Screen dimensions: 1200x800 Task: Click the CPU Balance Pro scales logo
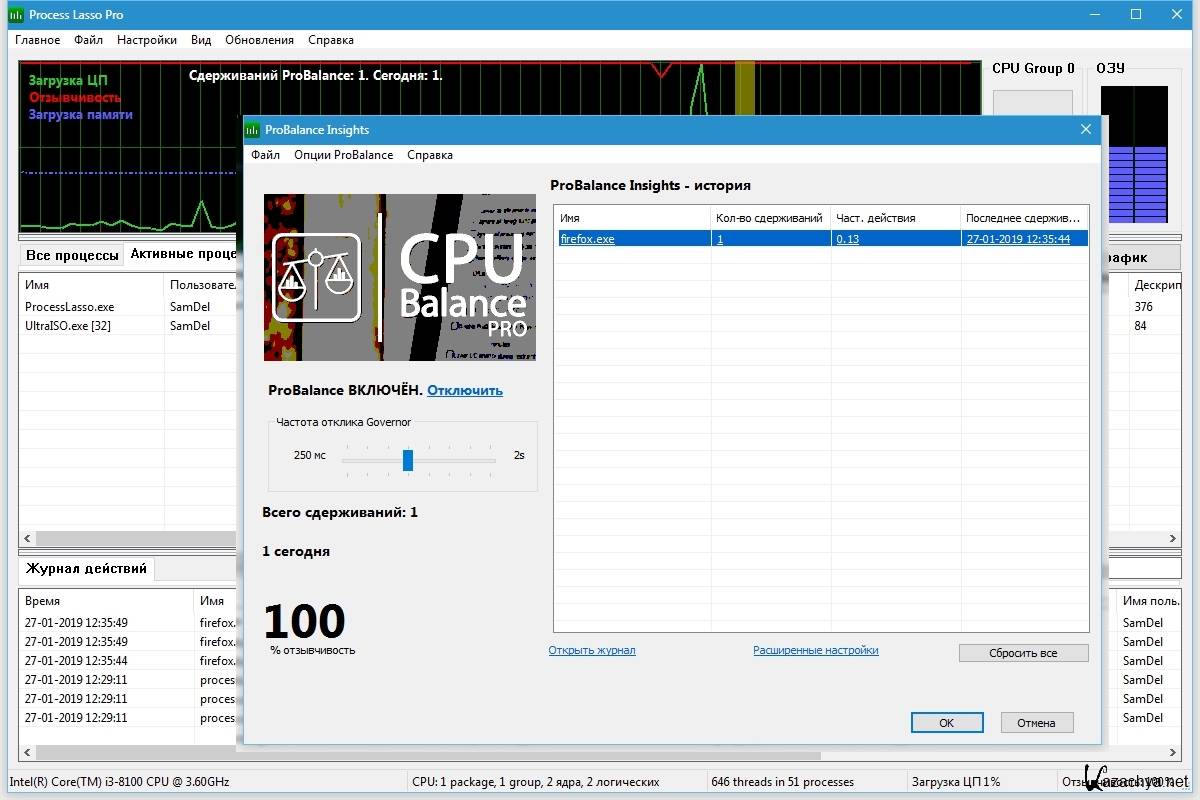click(x=316, y=278)
